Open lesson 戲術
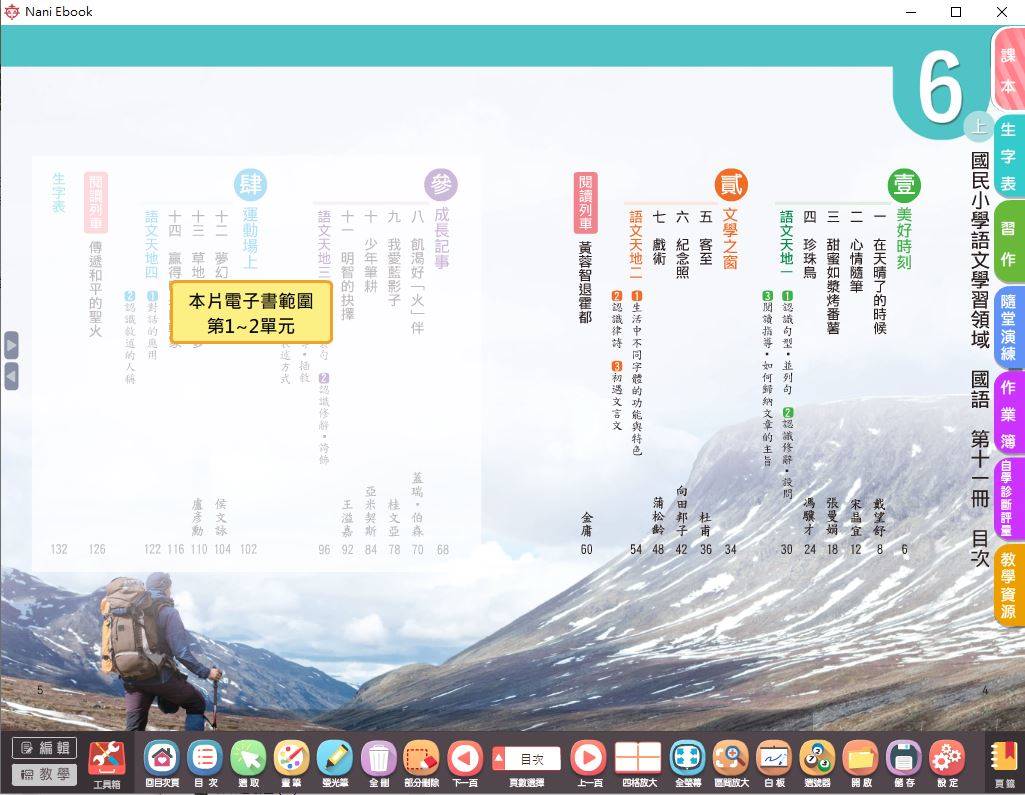 pos(658,251)
